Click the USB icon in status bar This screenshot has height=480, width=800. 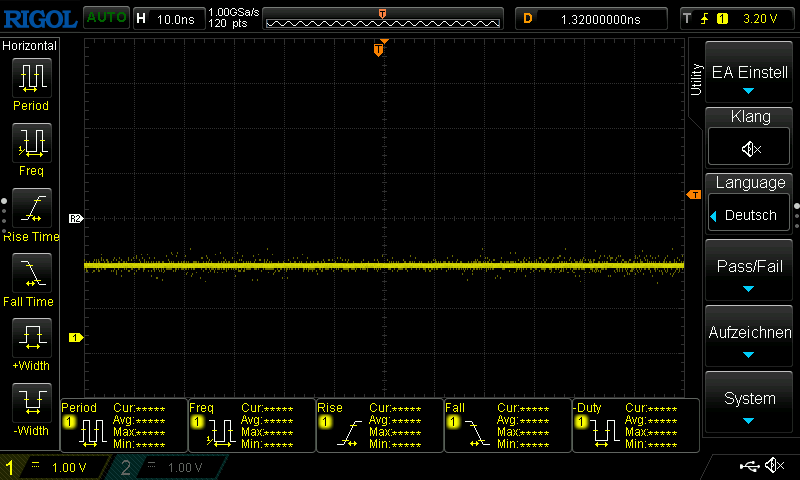(x=748, y=466)
